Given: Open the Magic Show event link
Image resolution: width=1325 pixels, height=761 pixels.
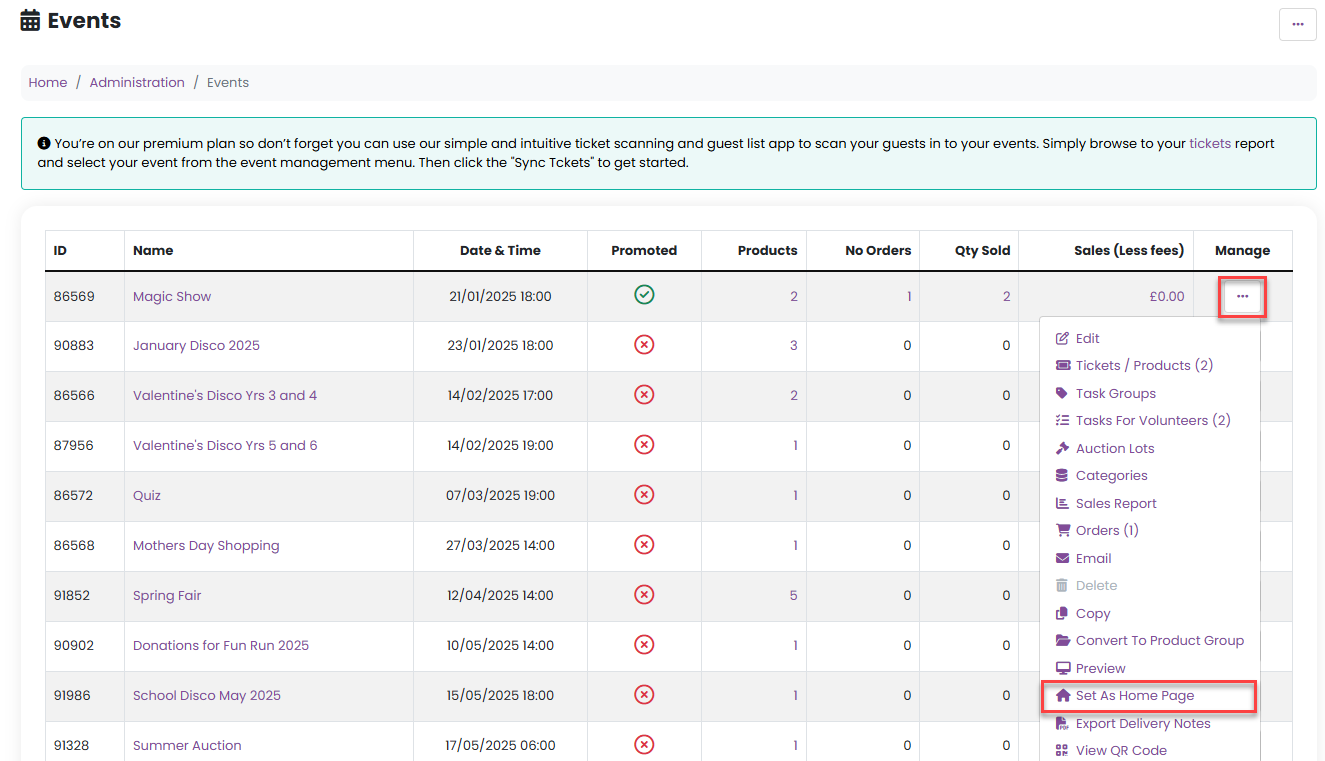Looking at the screenshot, I should (172, 296).
